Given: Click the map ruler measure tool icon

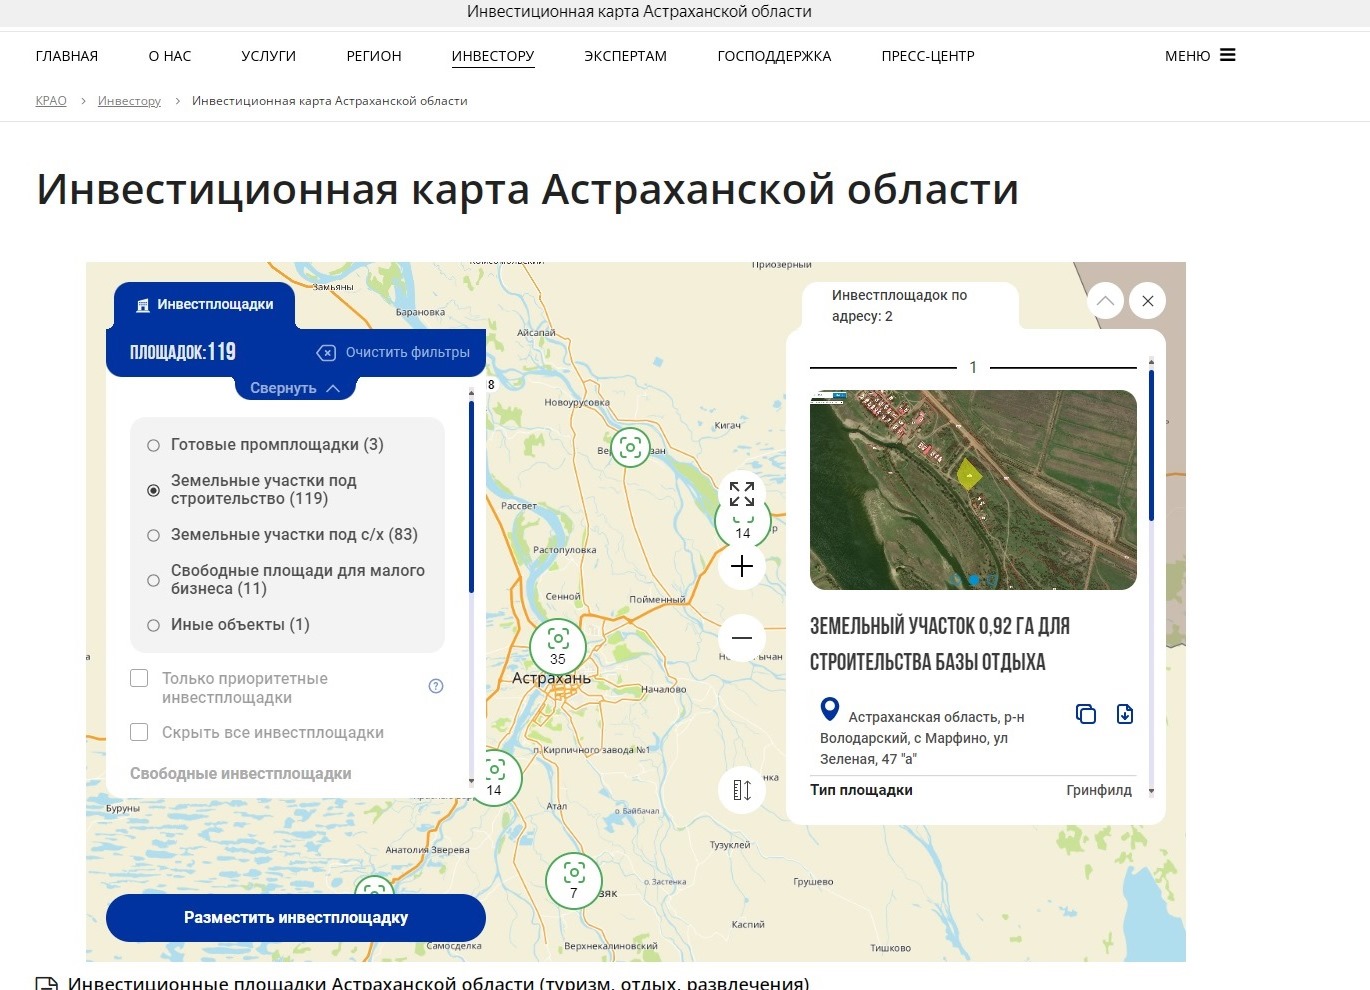Looking at the screenshot, I should 742,790.
